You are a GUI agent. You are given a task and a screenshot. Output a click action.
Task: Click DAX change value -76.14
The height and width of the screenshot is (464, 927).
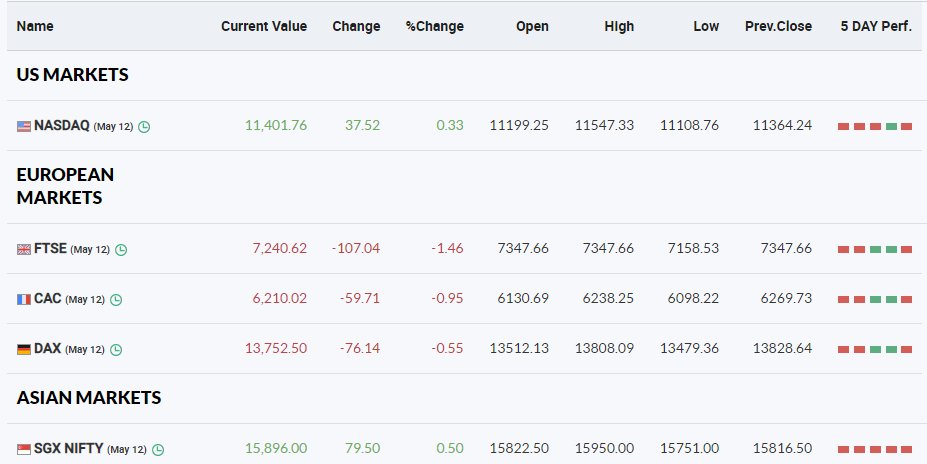coord(360,348)
